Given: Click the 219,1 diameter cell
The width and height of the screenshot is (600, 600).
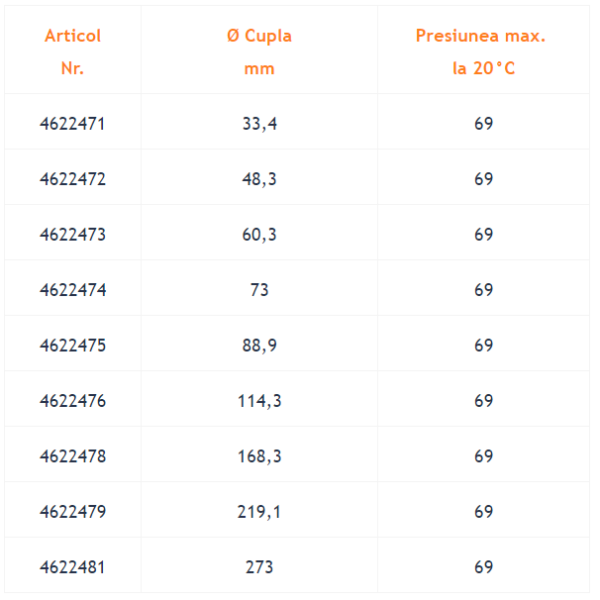Looking at the screenshot, I should [259, 512].
